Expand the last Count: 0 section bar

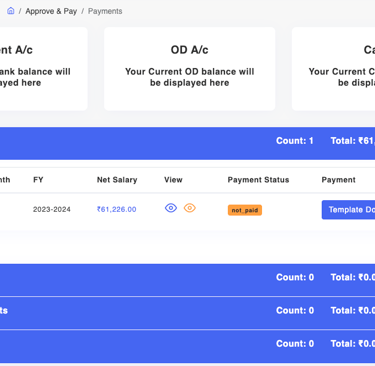(187, 346)
